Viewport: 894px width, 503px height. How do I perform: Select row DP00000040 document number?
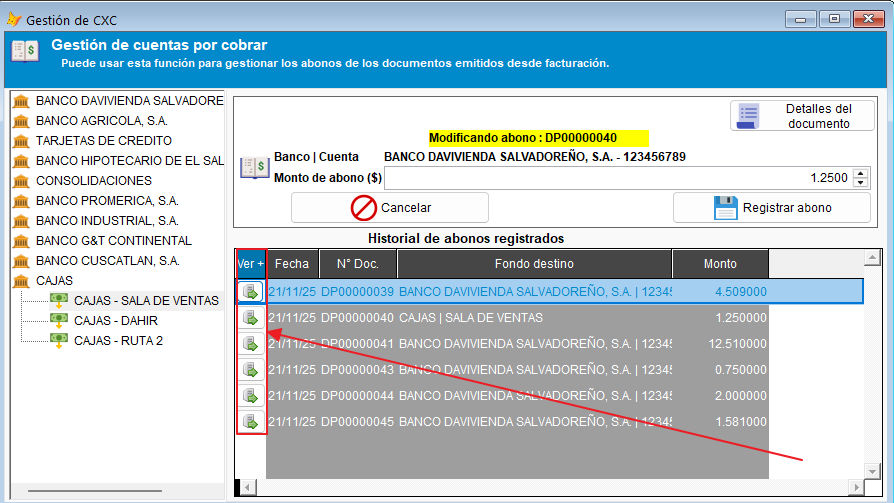(x=357, y=318)
